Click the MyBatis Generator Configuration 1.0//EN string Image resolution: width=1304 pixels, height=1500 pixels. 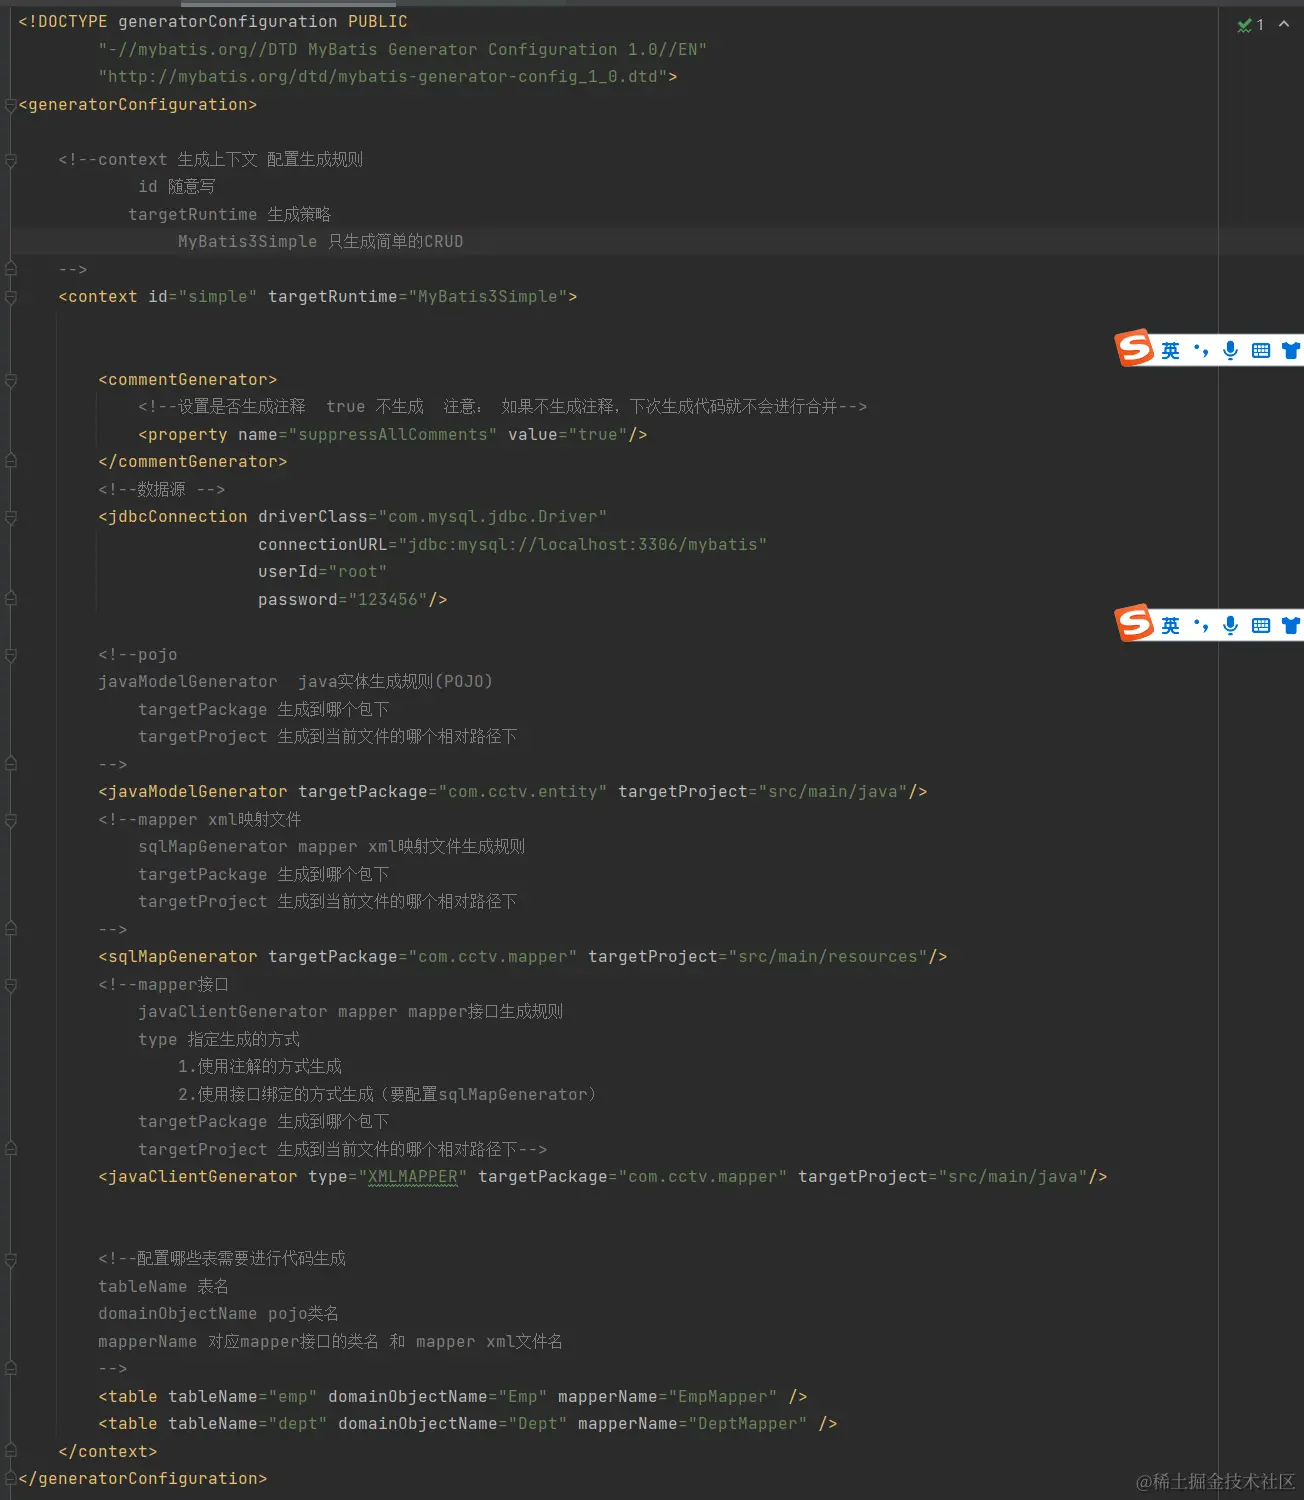tap(403, 50)
